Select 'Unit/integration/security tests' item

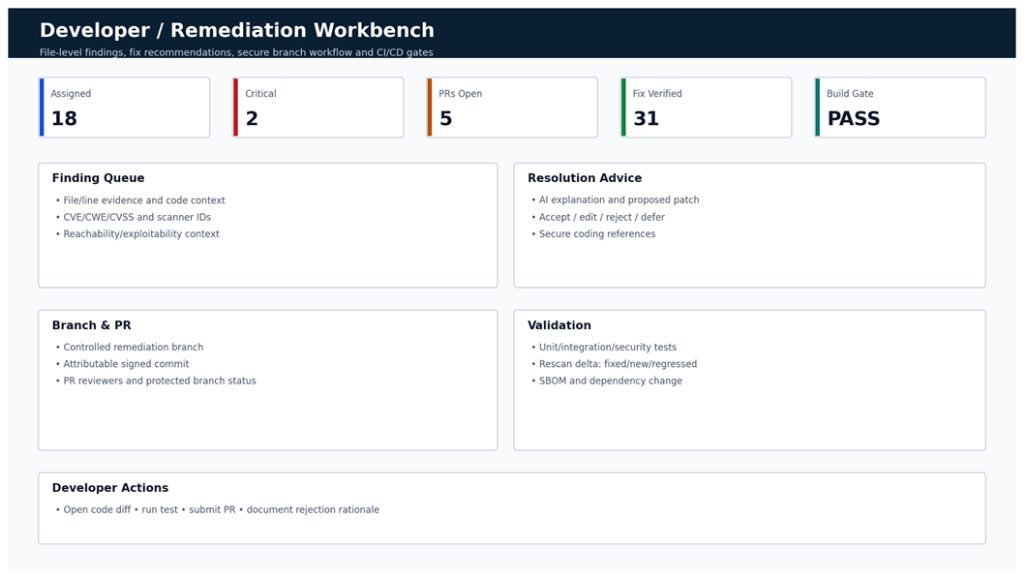(607, 347)
